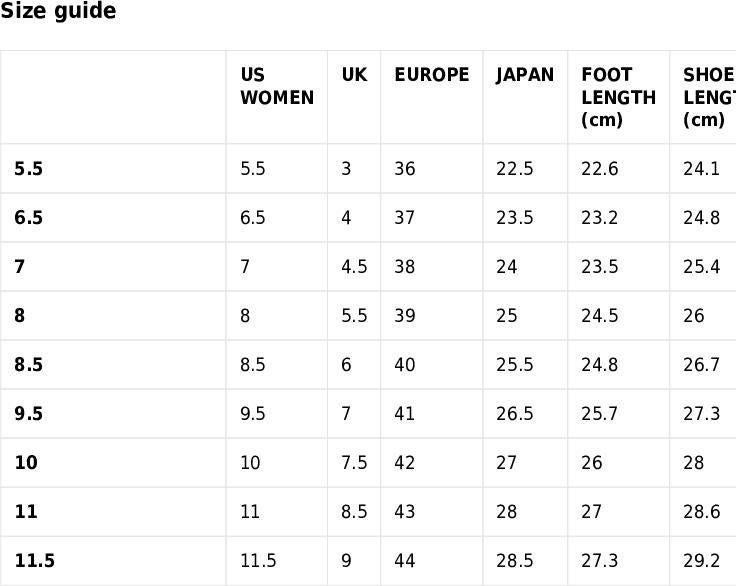The width and height of the screenshot is (736, 586).
Task: Select the bold 5.5 row label
Action: (x=29, y=169)
